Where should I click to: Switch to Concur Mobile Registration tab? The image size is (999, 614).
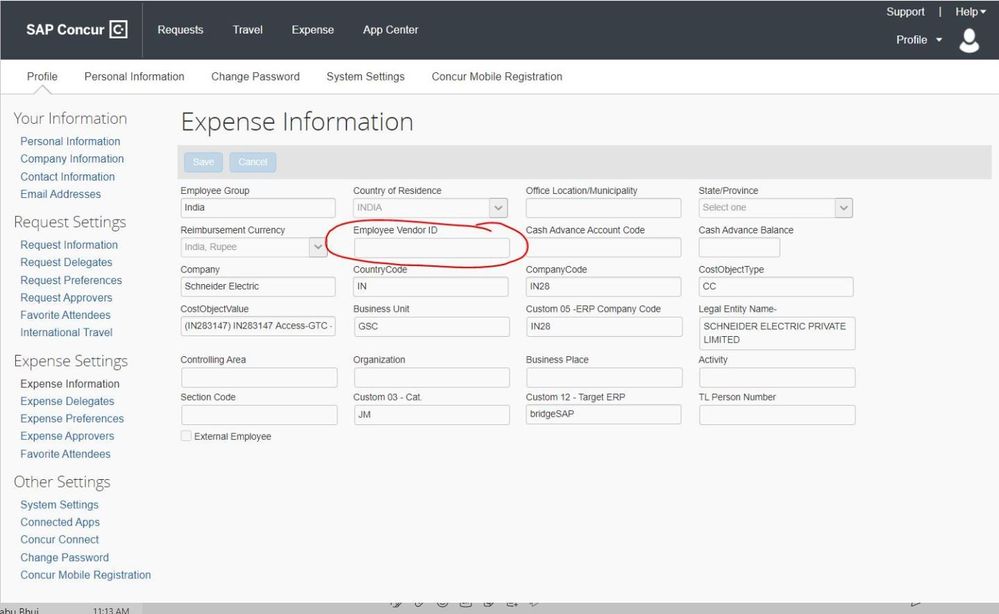[496, 76]
